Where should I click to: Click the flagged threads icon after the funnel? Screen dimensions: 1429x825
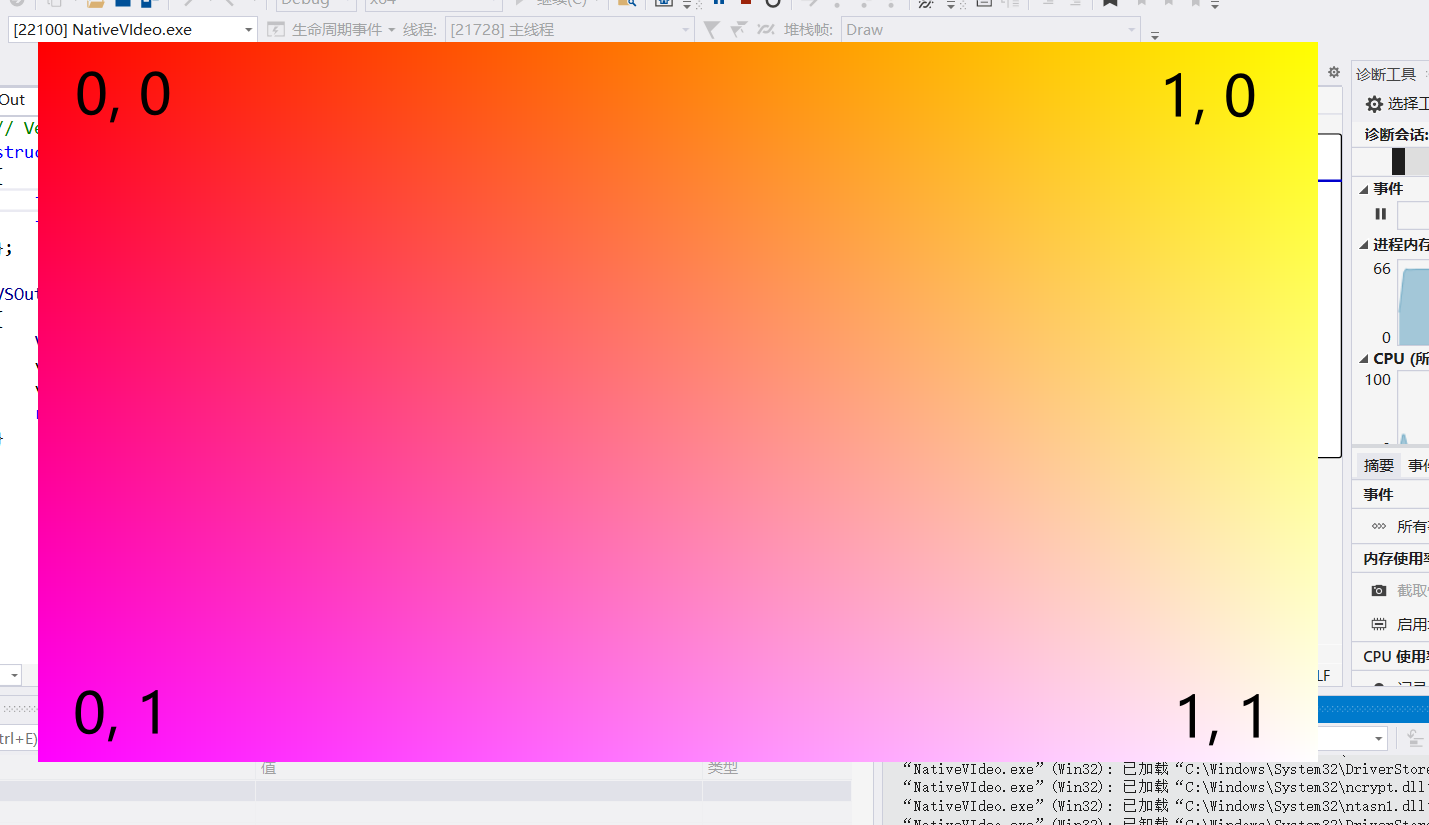point(739,30)
